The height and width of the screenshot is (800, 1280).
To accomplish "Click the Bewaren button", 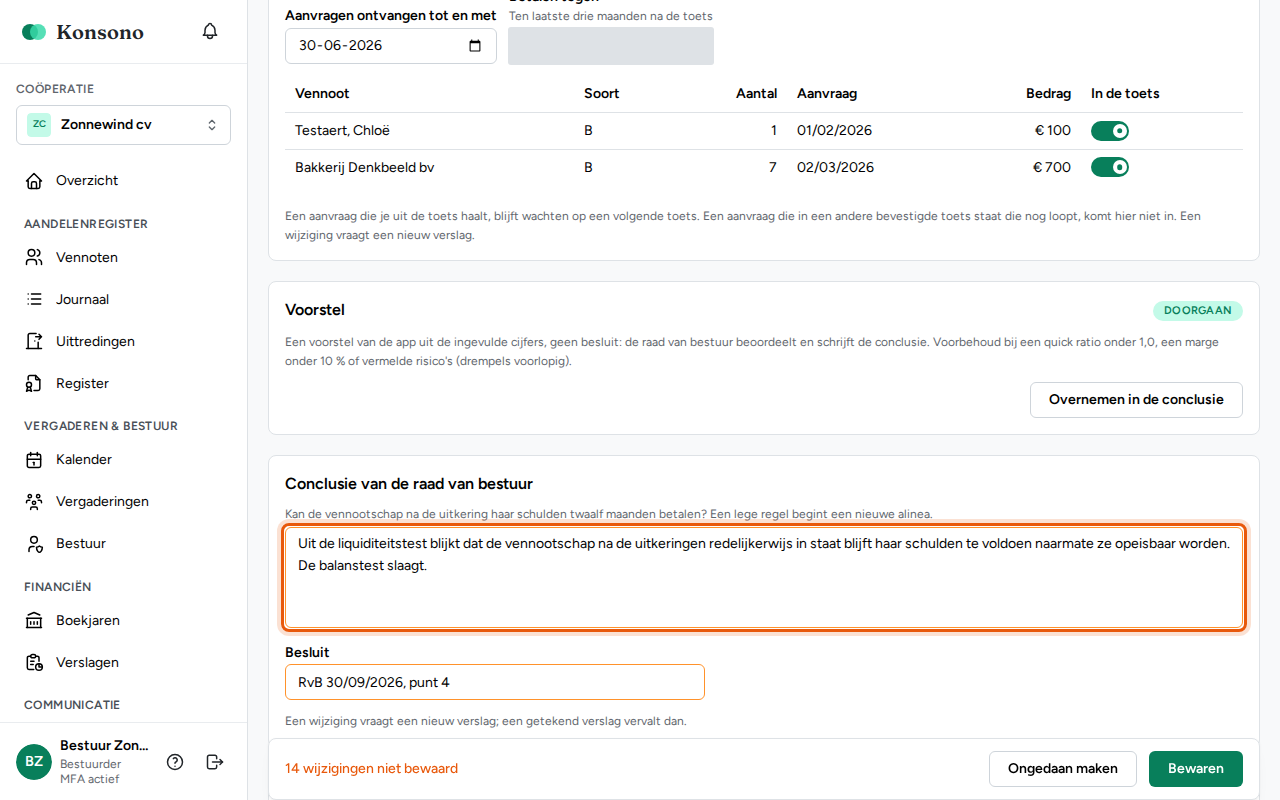I will 1196,769.
